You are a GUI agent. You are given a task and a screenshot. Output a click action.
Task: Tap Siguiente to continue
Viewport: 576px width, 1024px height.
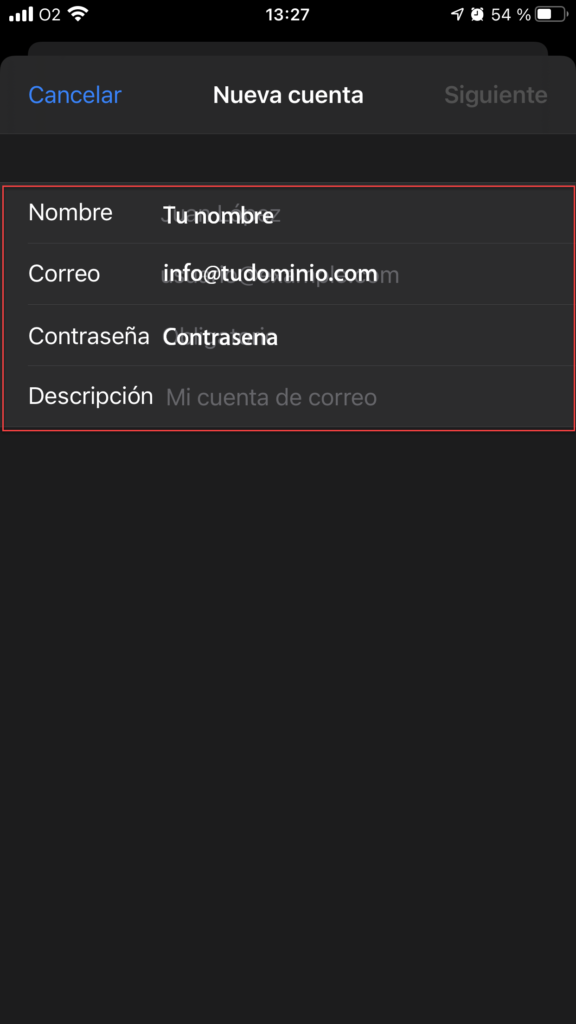tap(496, 95)
